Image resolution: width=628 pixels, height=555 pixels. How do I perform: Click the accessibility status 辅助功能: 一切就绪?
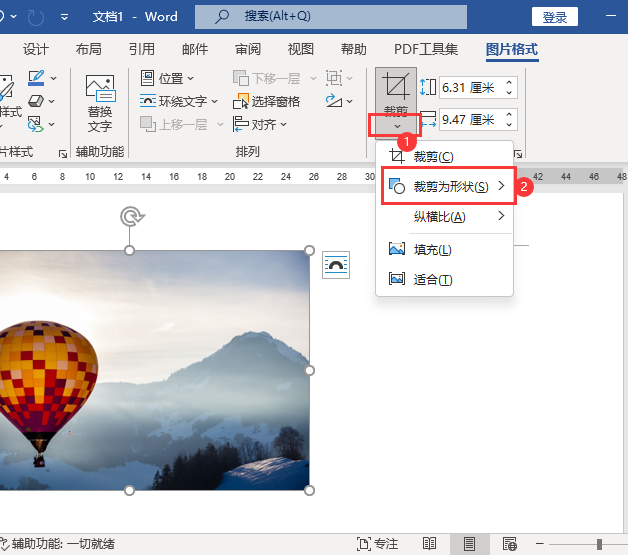[x=58, y=544]
